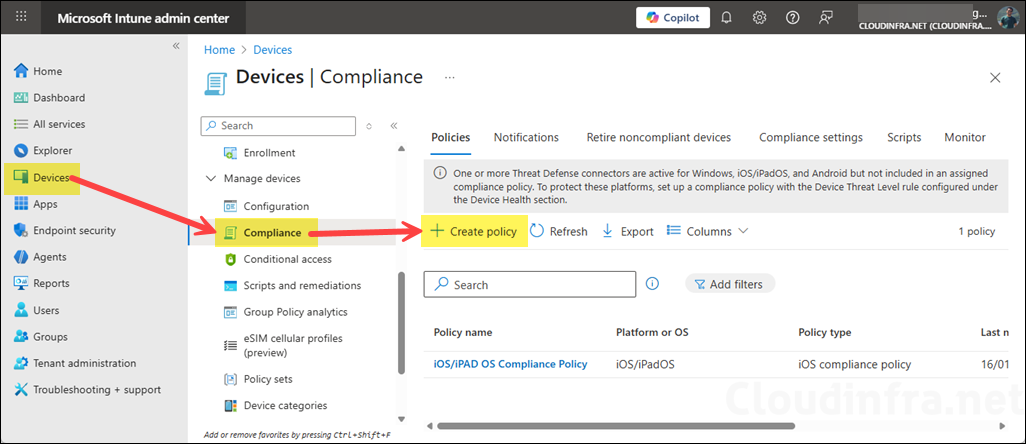Viewport: 1026px width, 444px height.
Task: Collapse the Devices menu pane with chevrons
Action: pyautogui.click(x=394, y=126)
